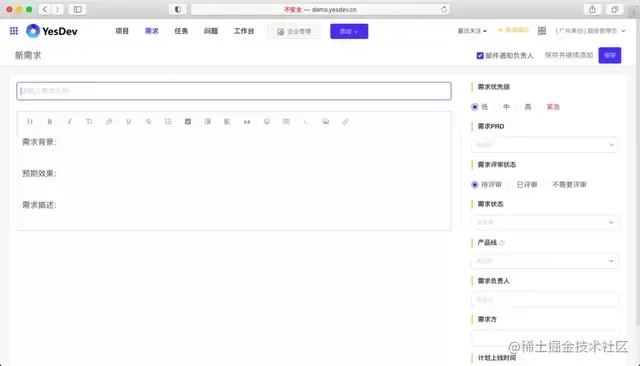Insert a bullet list in editor
The width and height of the screenshot is (640, 366).
click(168, 122)
